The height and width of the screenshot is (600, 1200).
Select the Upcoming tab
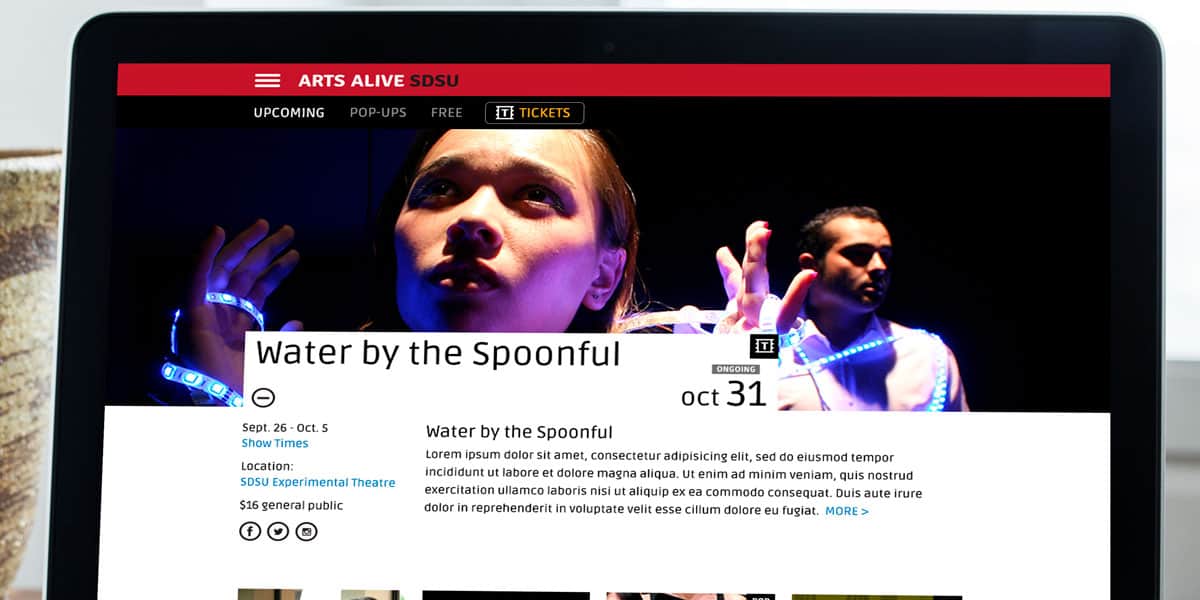[289, 113]
